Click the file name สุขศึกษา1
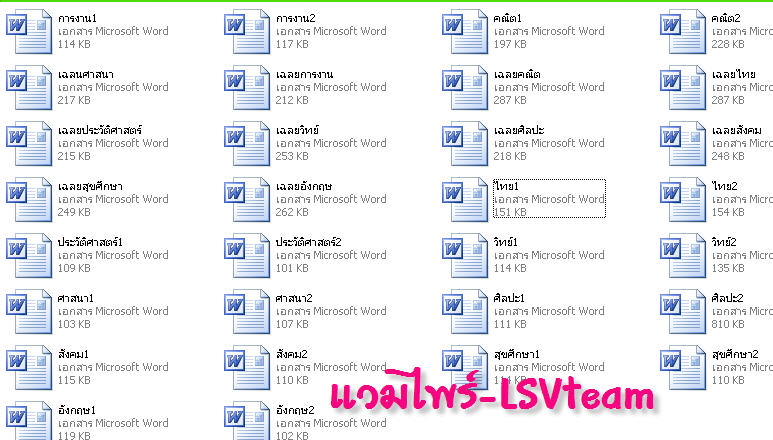 pos(517,353)
